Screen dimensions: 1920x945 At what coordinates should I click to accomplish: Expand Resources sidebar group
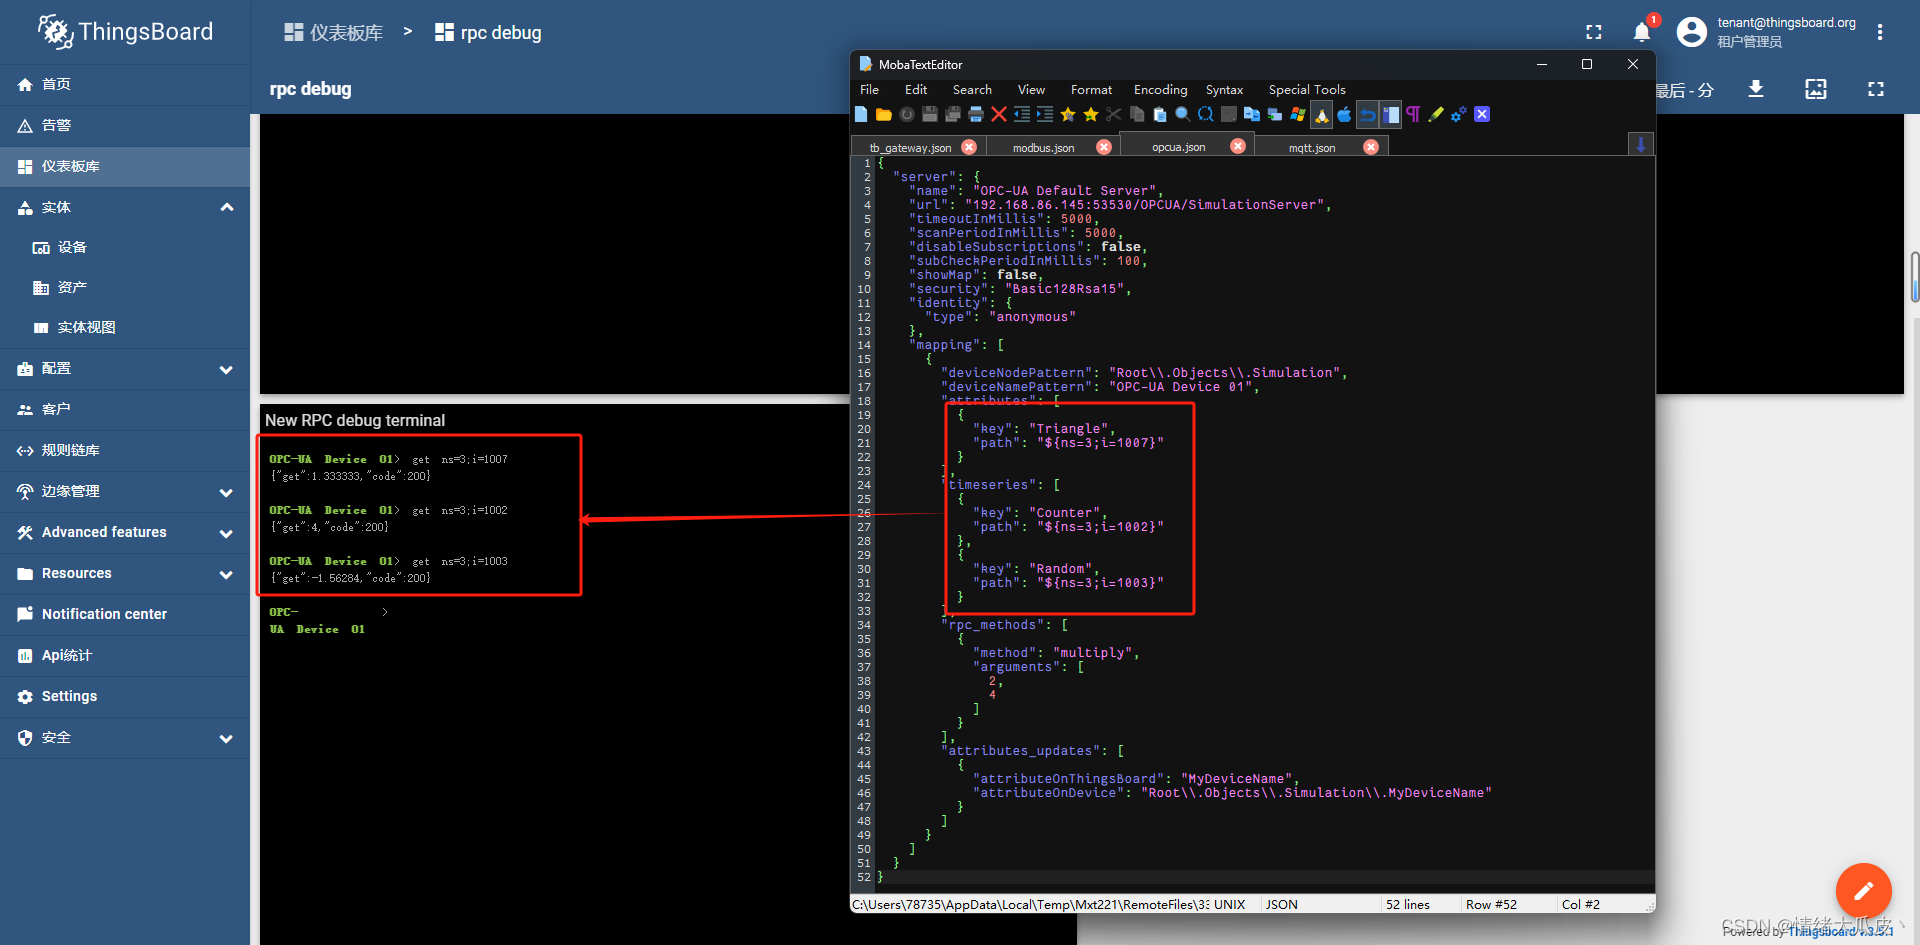pos(226,574)
